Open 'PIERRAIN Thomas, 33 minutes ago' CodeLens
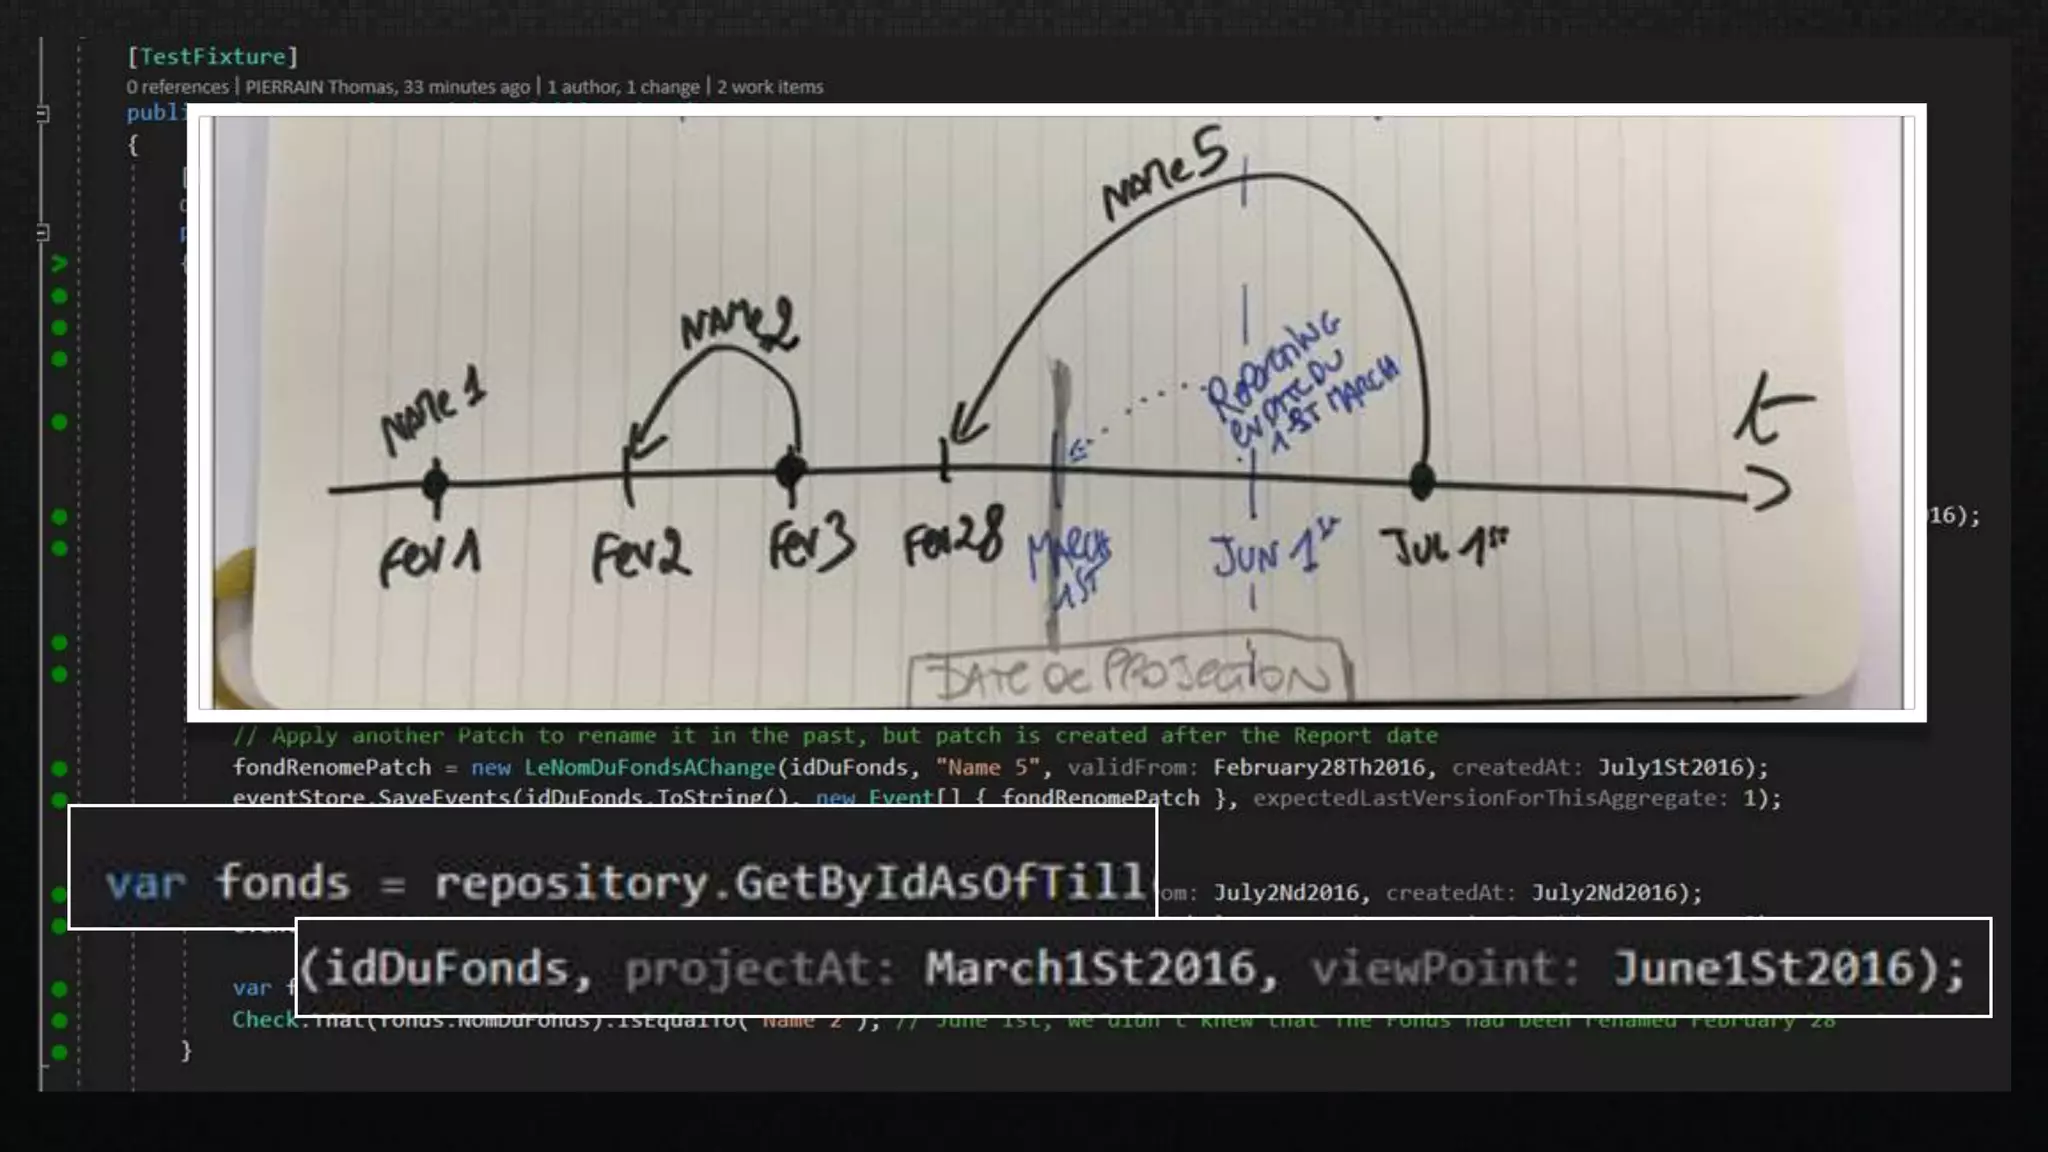Viewport: 2048px width, 1152px height. (387, 87)
